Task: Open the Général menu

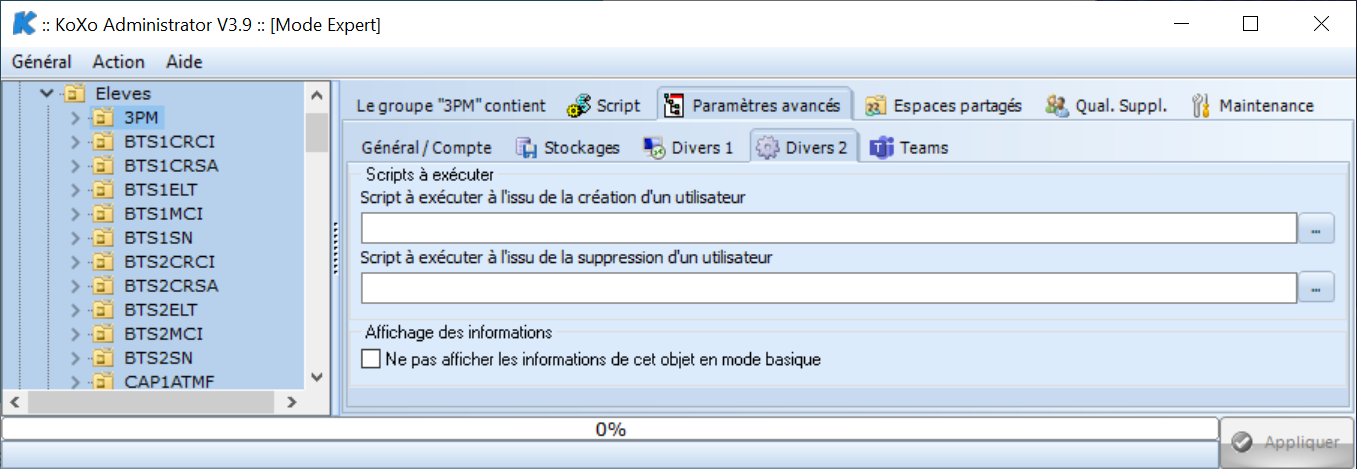Action: [x=42, y=62]
